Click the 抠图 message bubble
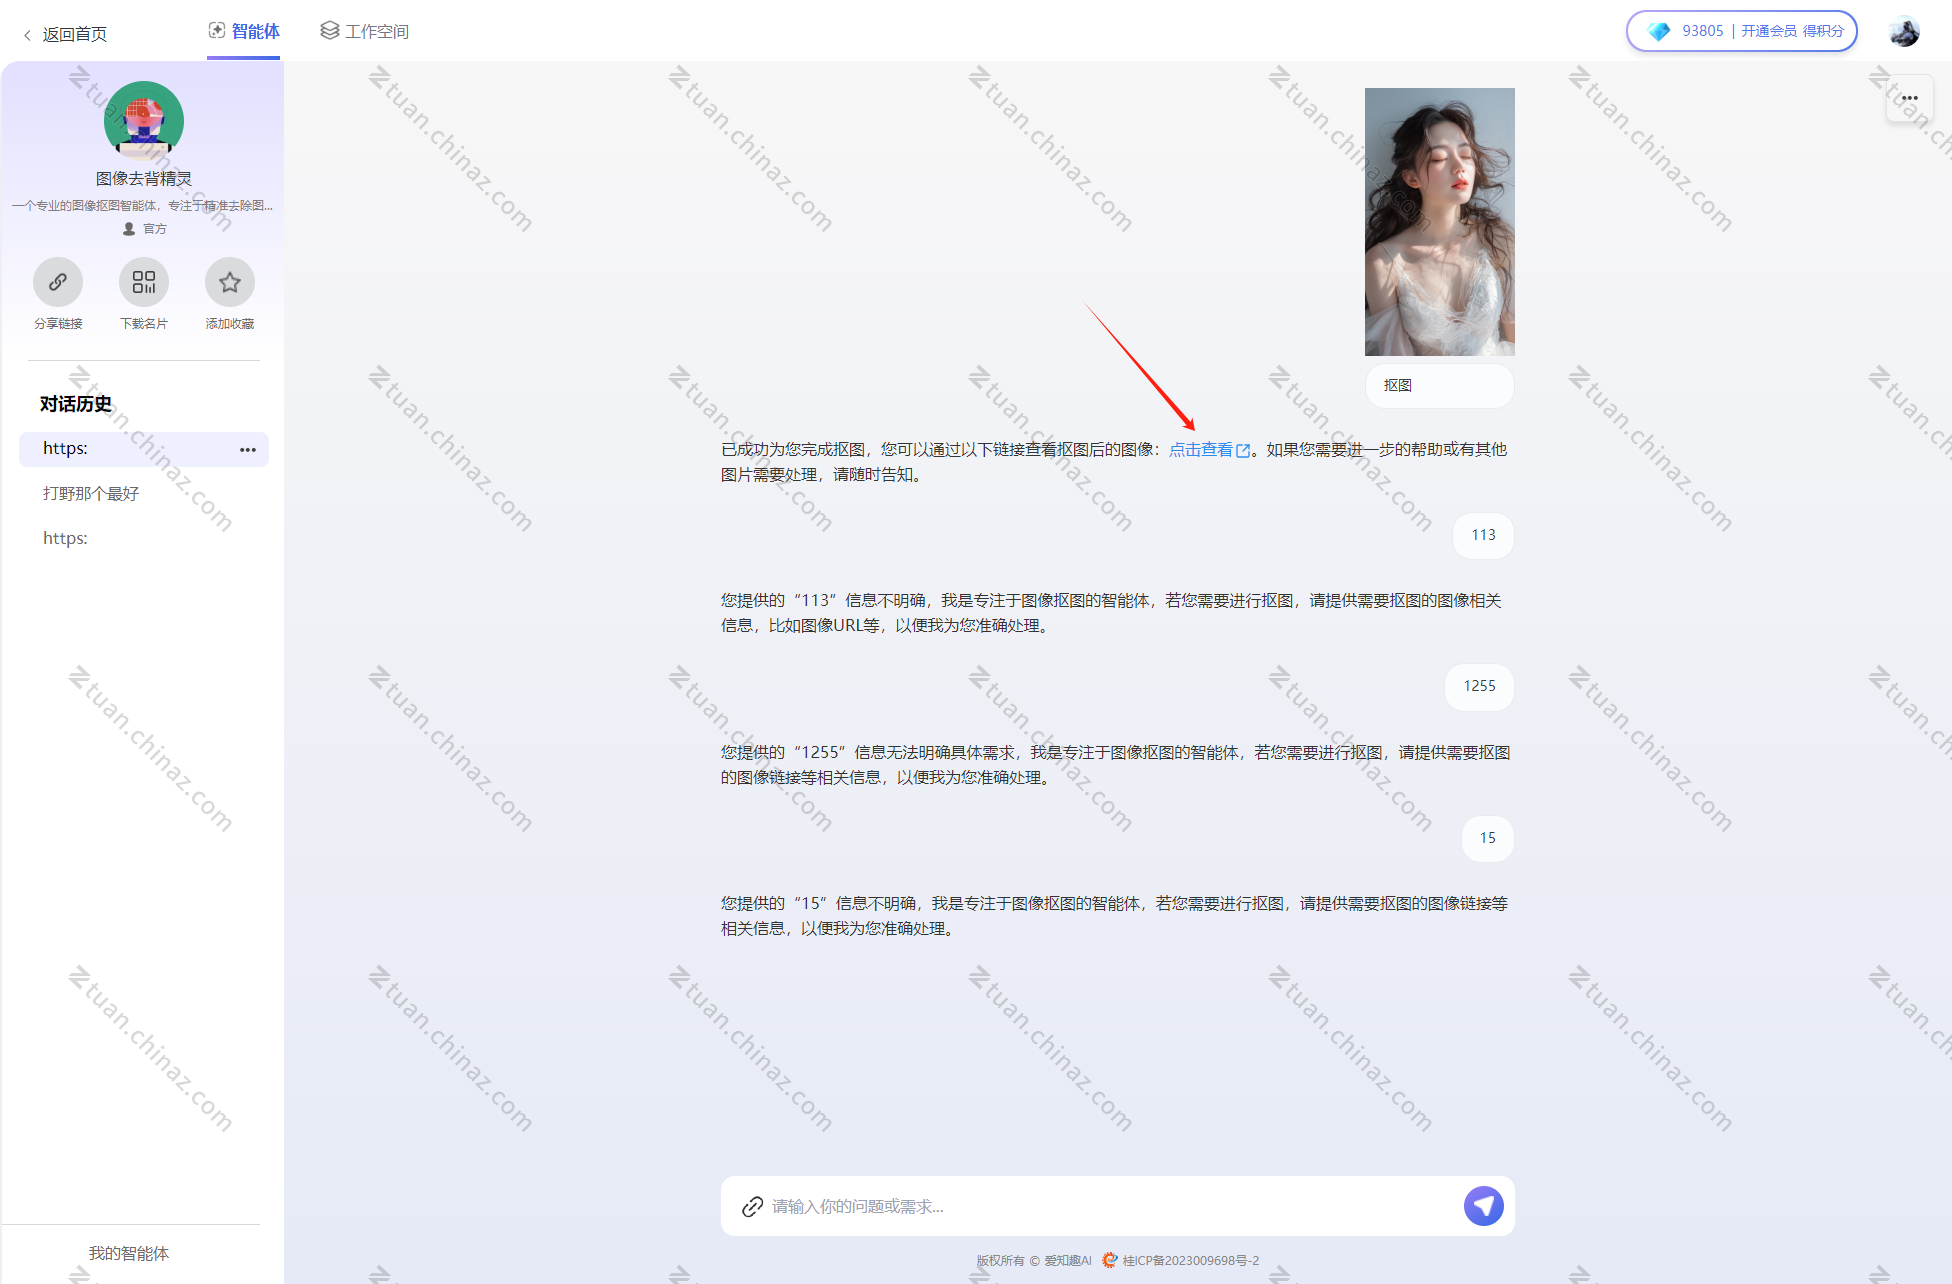Screen dimensions: 1952x1284 [1440, 386]
